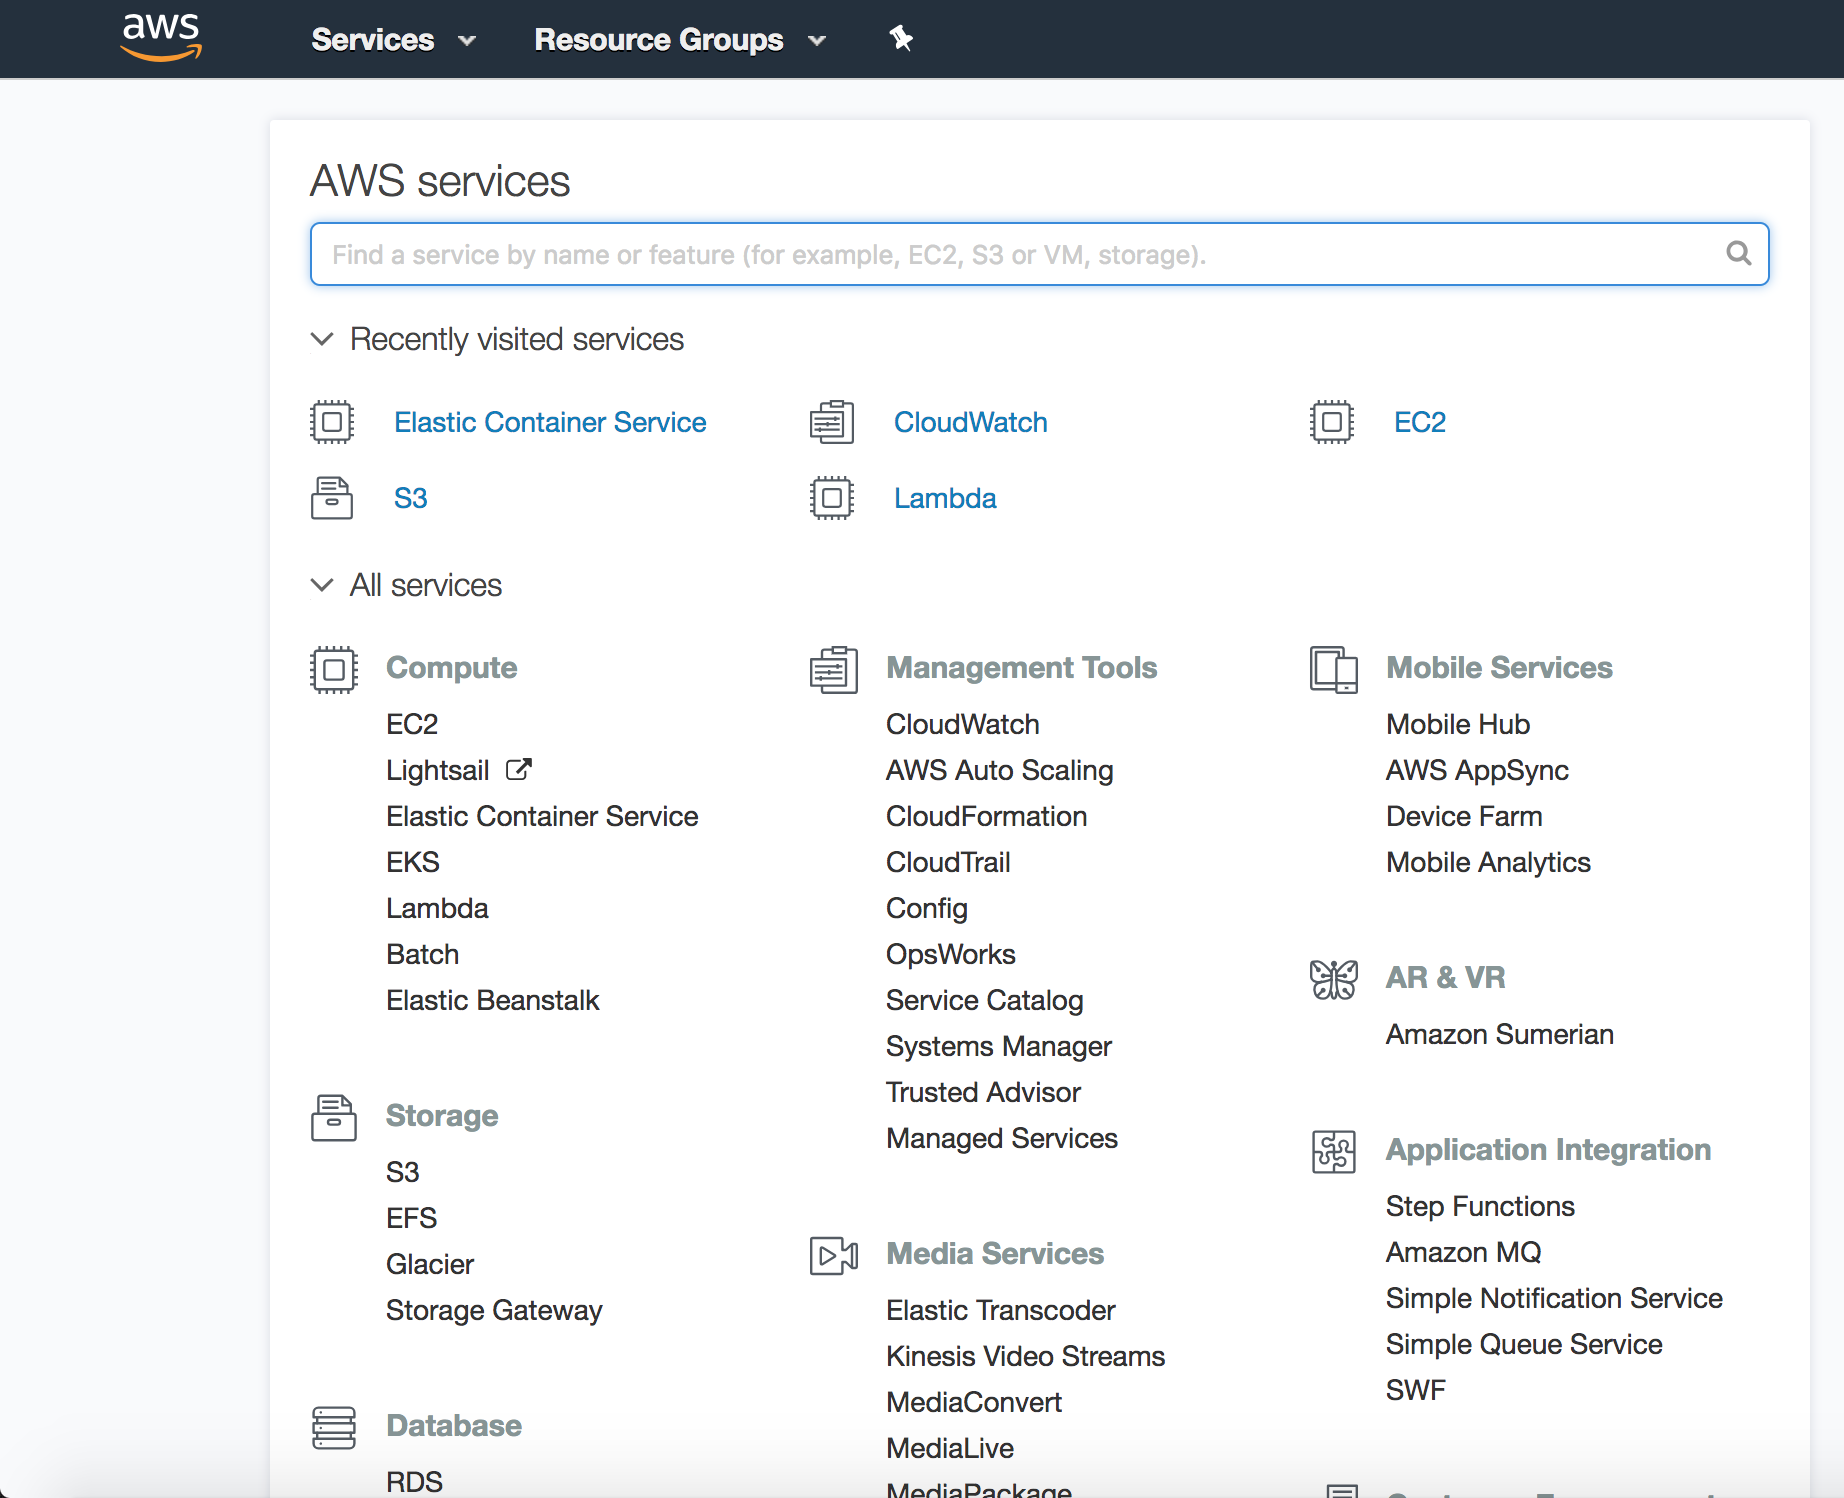Click the AWS logo in header
Screen dimensions: 1844x1498
[161, 38]
